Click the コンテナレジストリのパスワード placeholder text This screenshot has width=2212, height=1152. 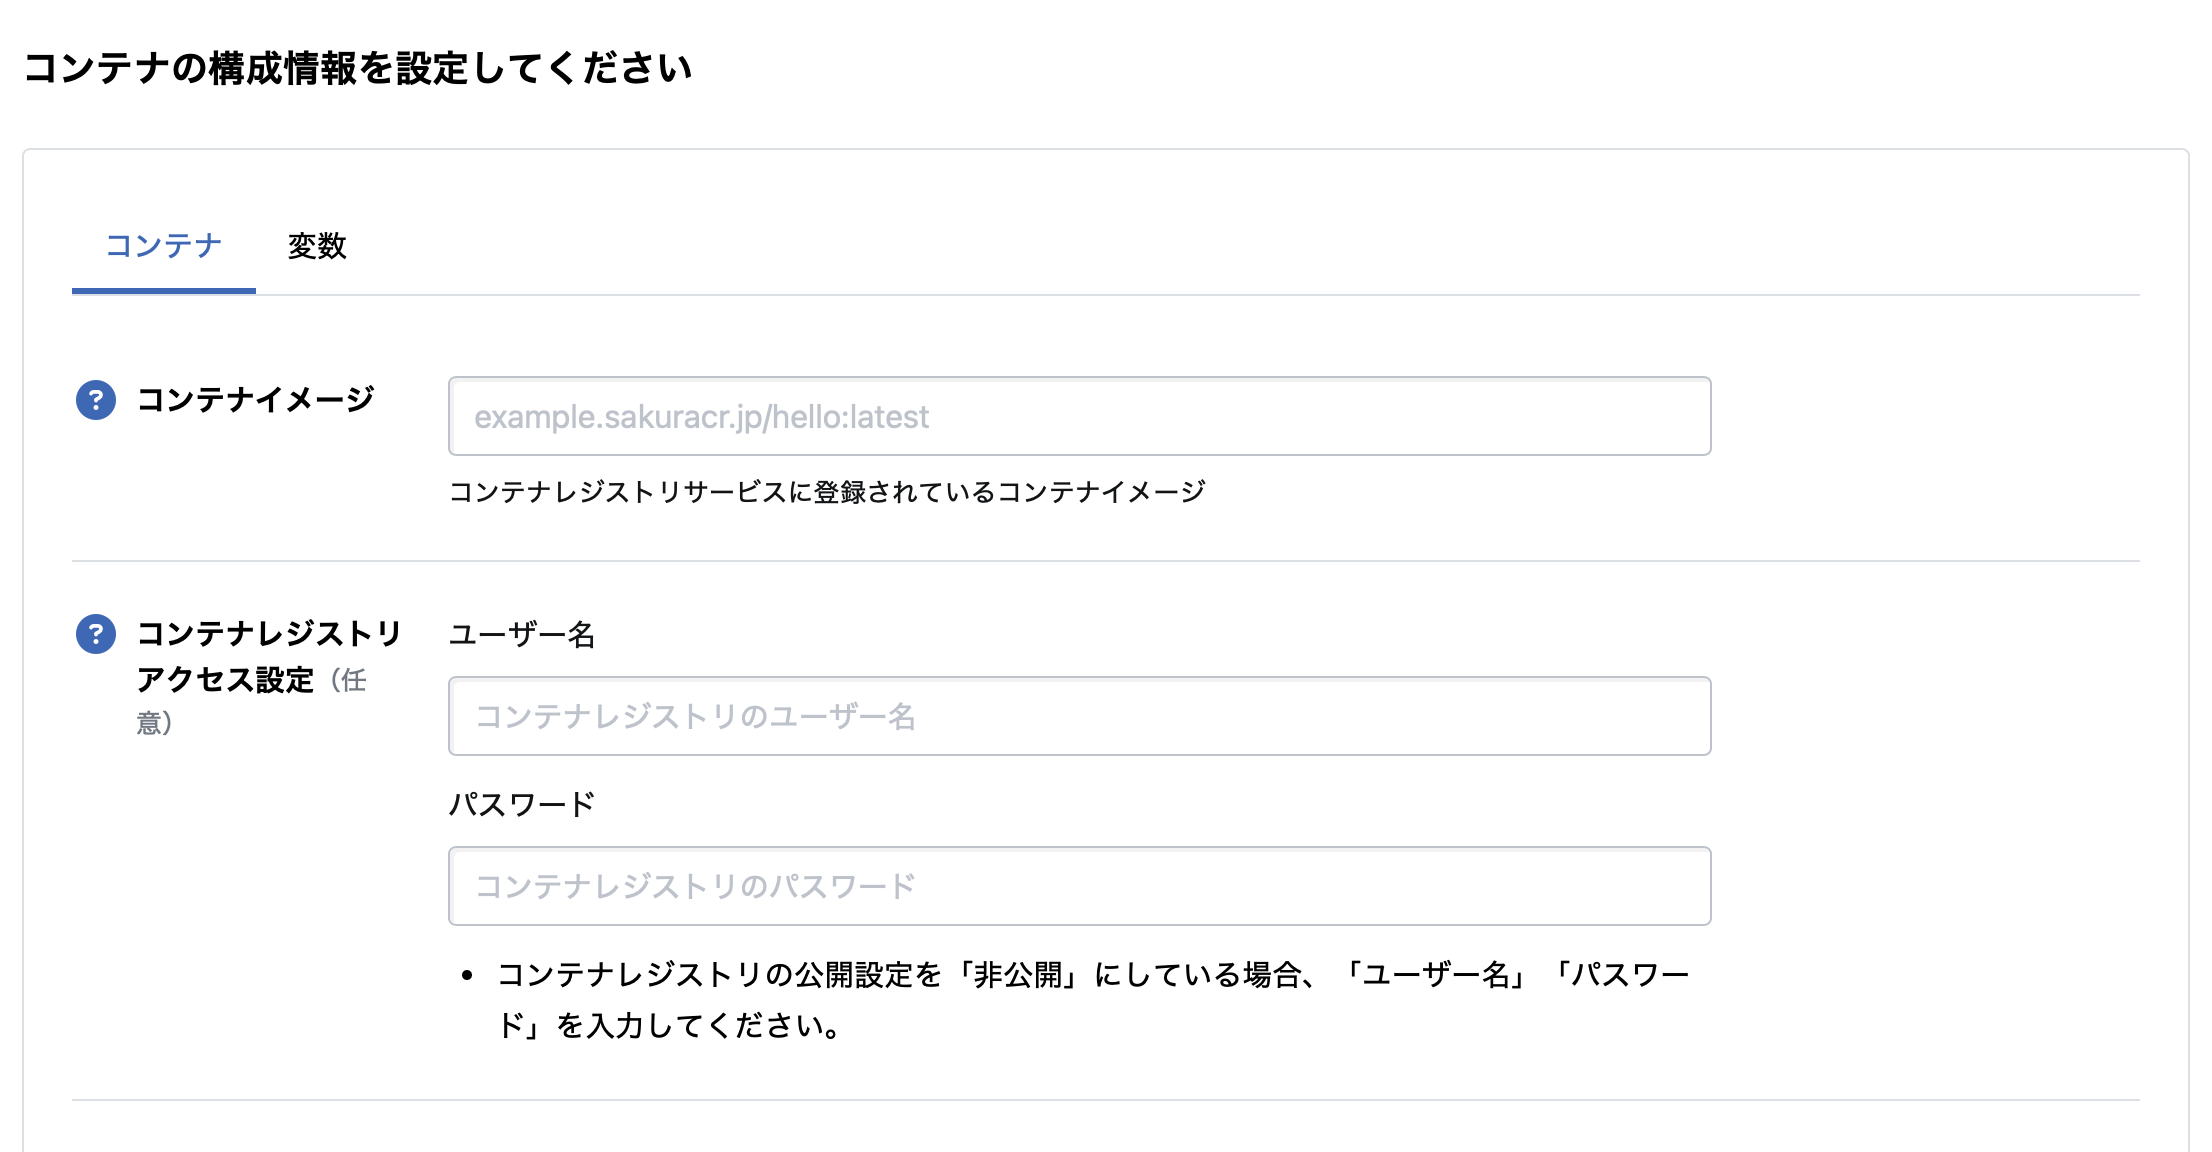coord(695,887)
